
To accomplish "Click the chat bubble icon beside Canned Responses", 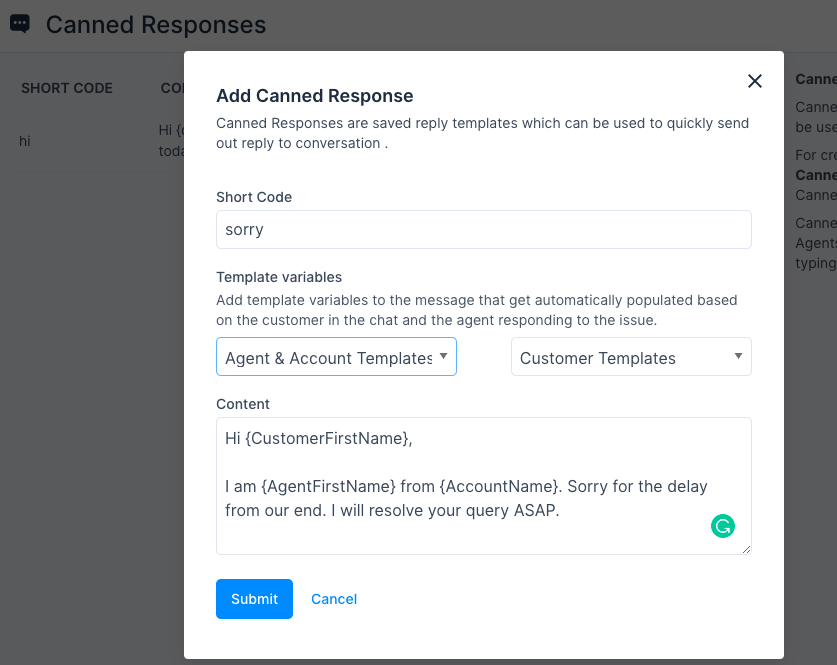I will pyautogui.click(x=19, y=23).
